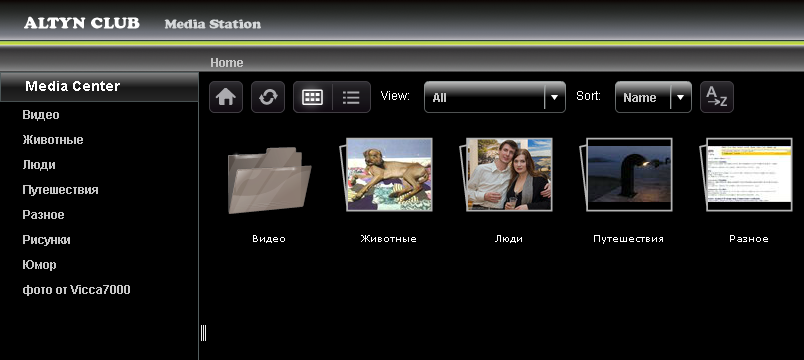Click the sidebar splitter handle

[203, 333]
